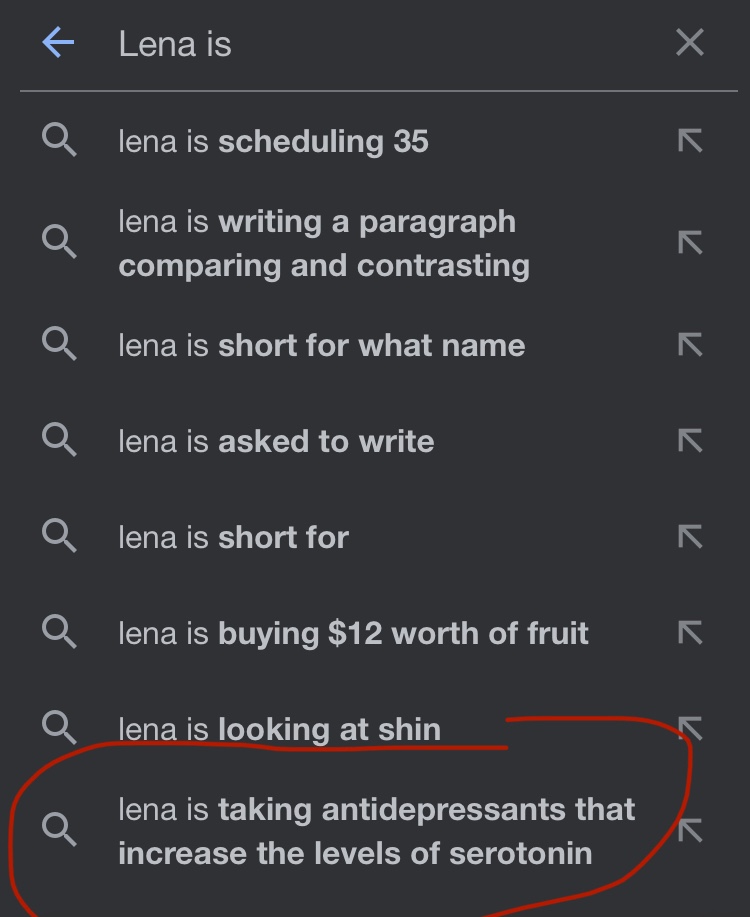
Task: Click magnifier icon beside "scheduling 35"
Action: [59, 141]
